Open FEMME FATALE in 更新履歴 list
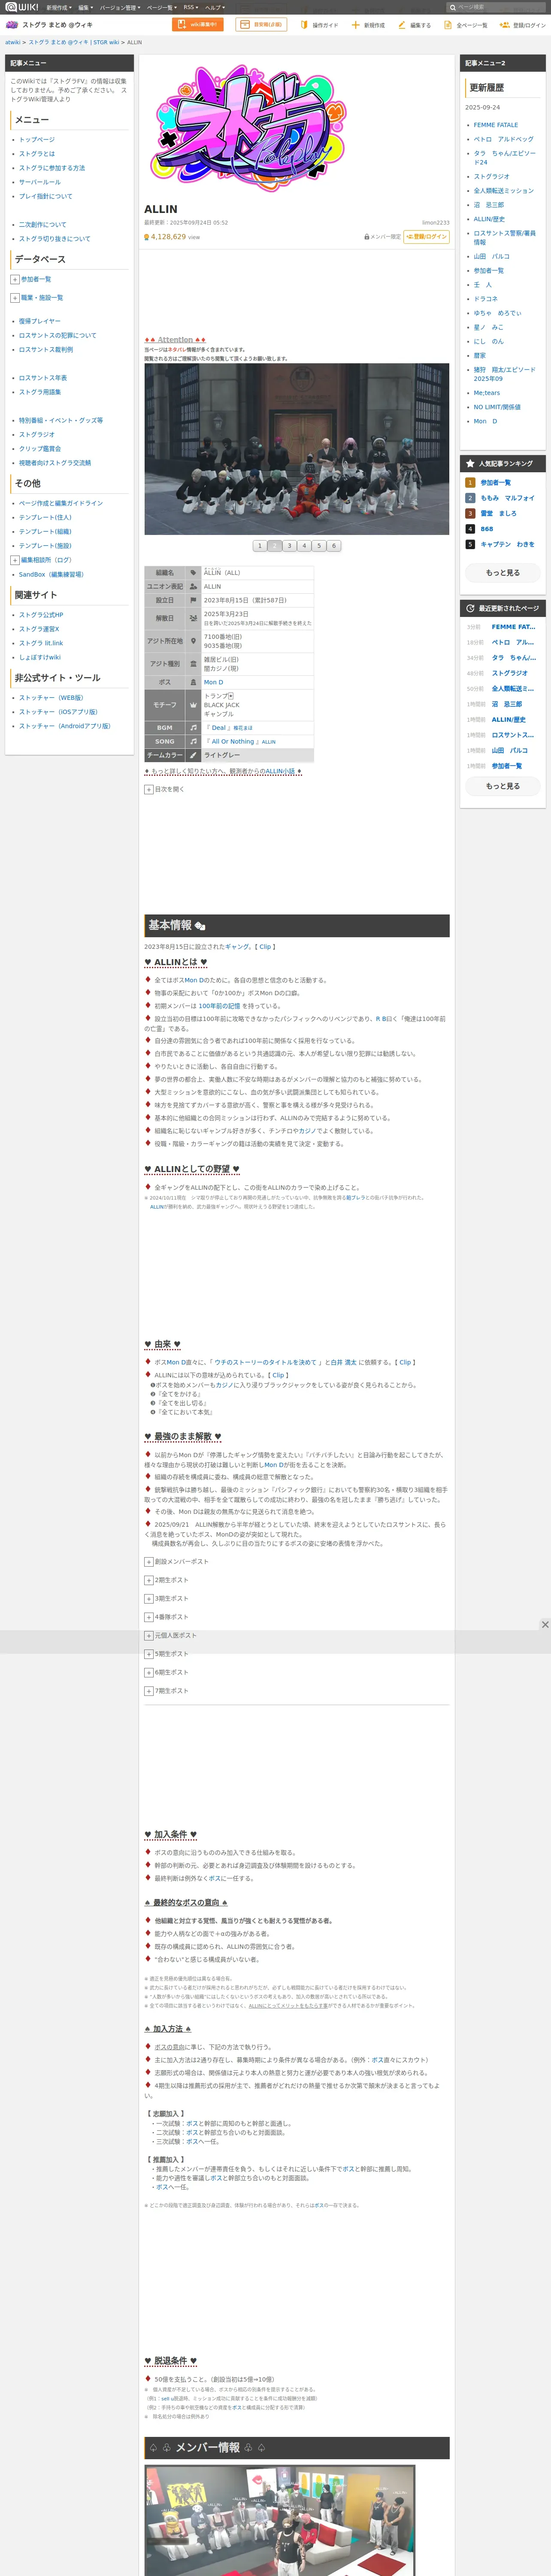This screenshot has width=551, height=2576. [x=496, y=125]
